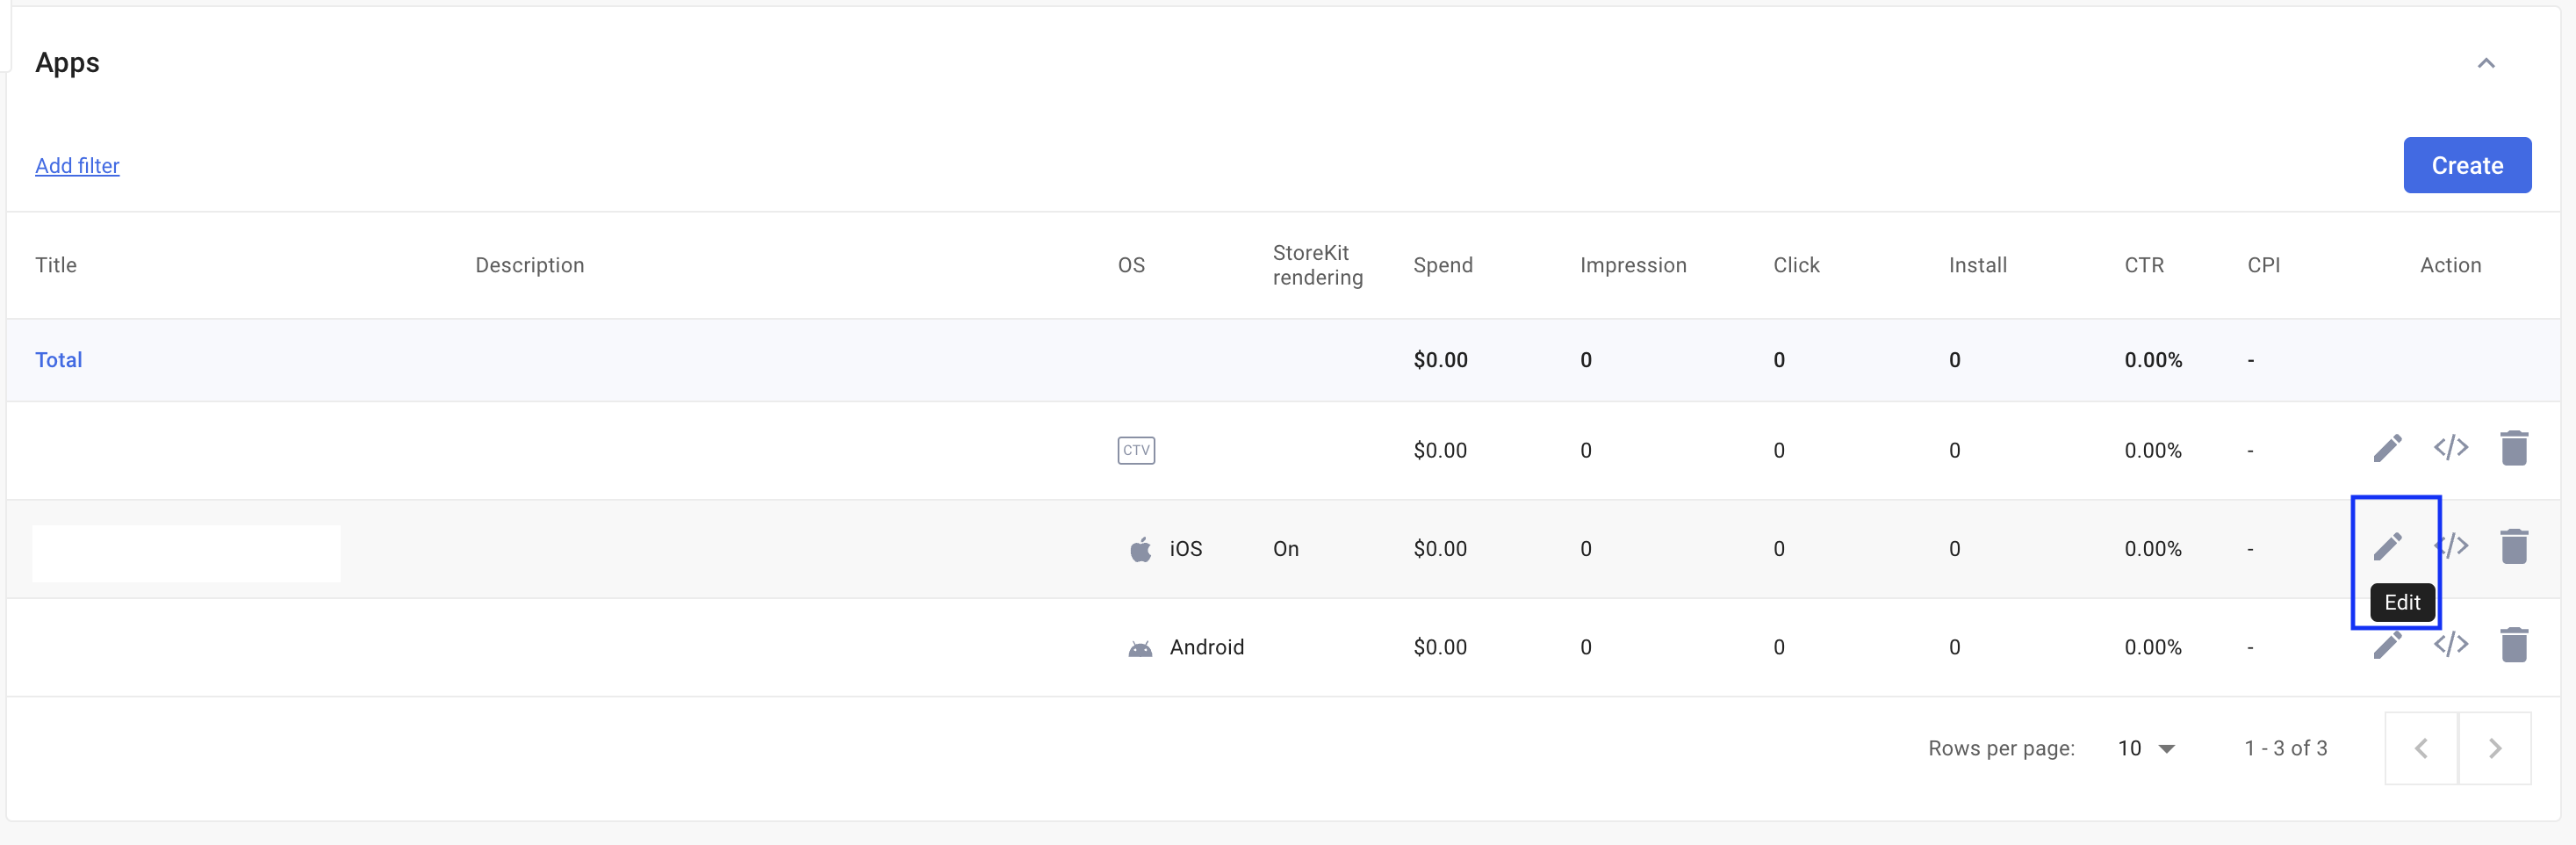Click the Title column header
Image resolution: width=2576 pixels, height=845 pixels.
[x=56, y=265]
